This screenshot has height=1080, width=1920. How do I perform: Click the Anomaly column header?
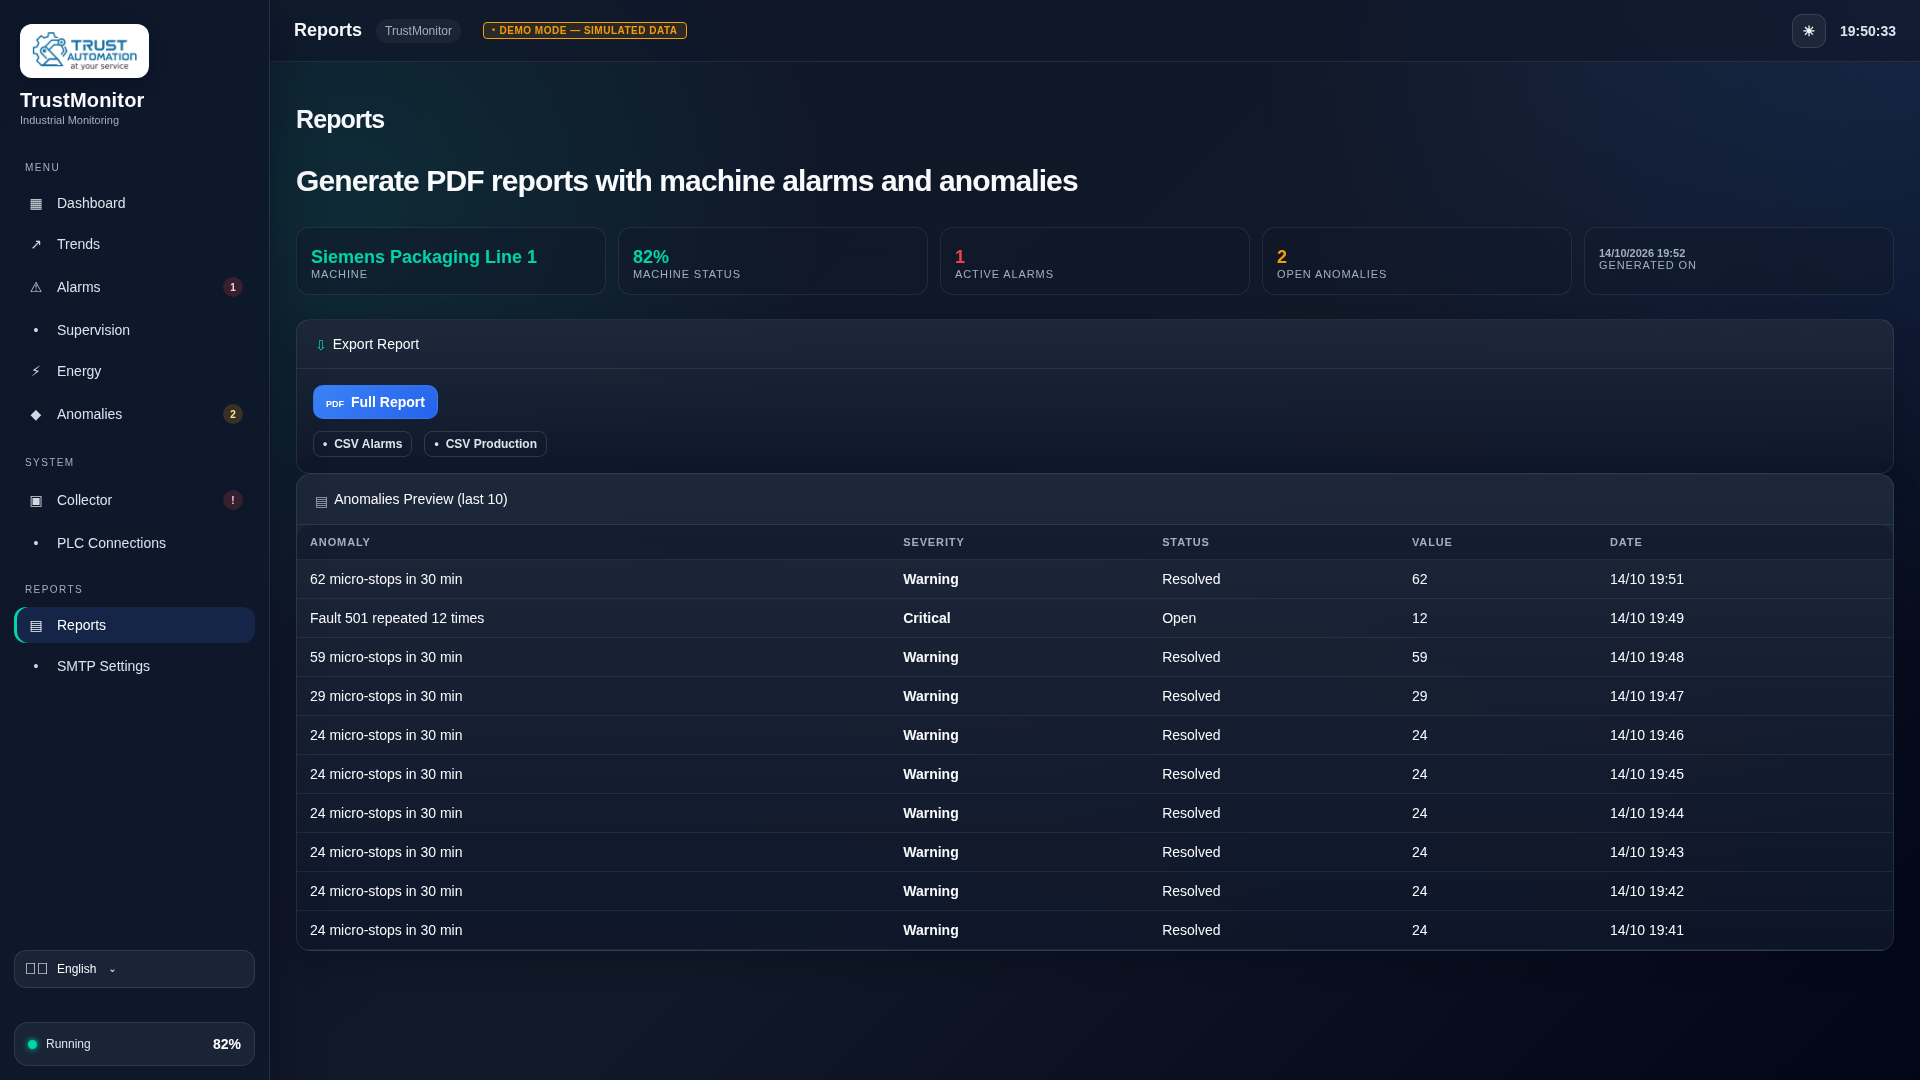coord(340,542)
